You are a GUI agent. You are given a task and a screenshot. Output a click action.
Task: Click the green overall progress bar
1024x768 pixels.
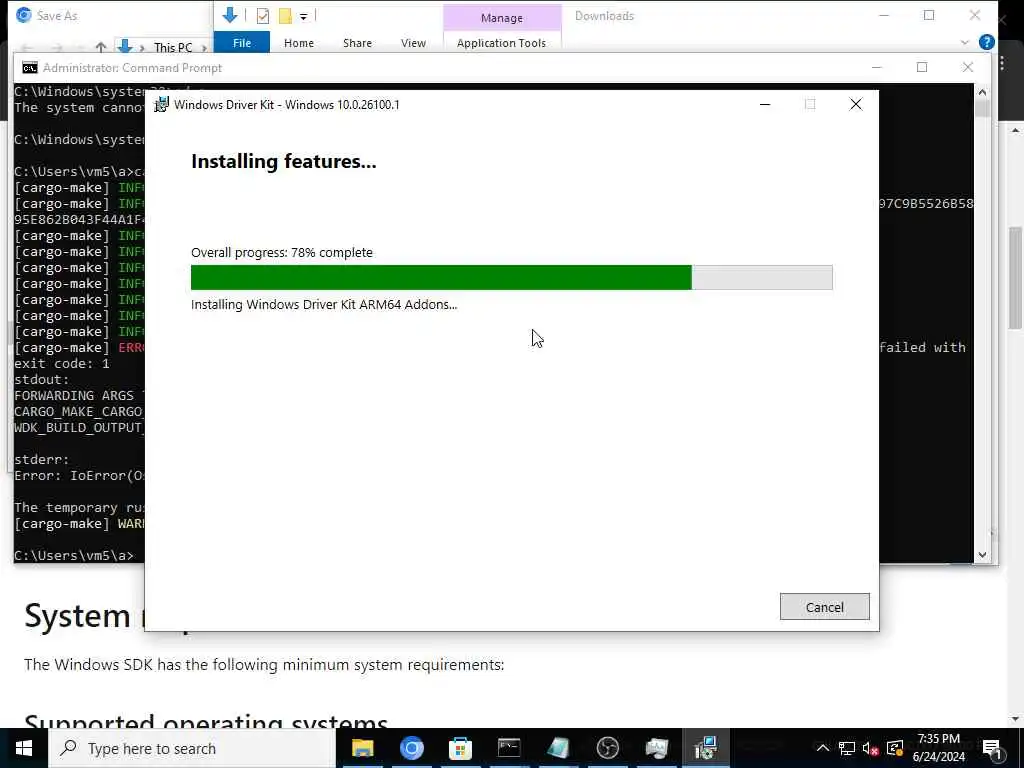coord(511,278)
